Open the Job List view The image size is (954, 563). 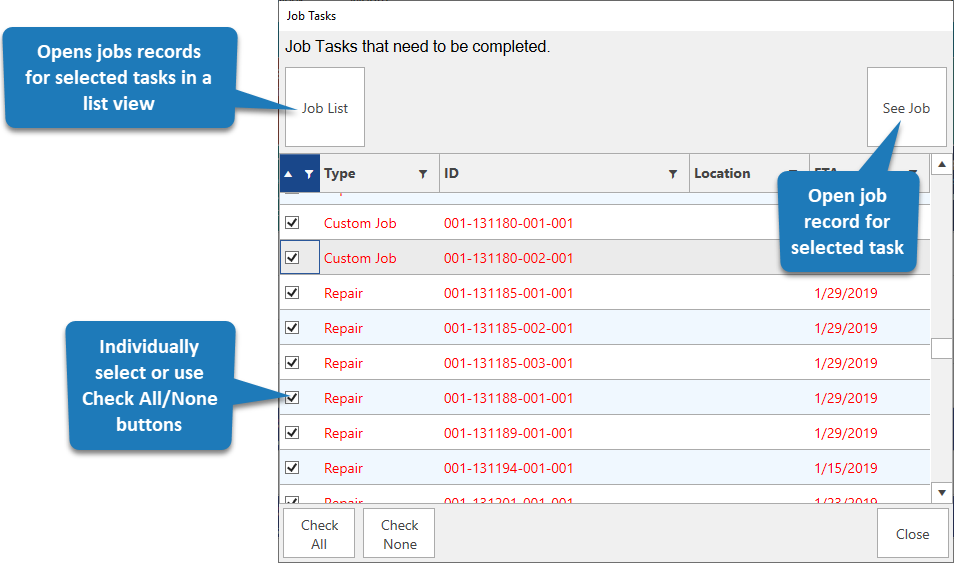click(x=325, y=108)
